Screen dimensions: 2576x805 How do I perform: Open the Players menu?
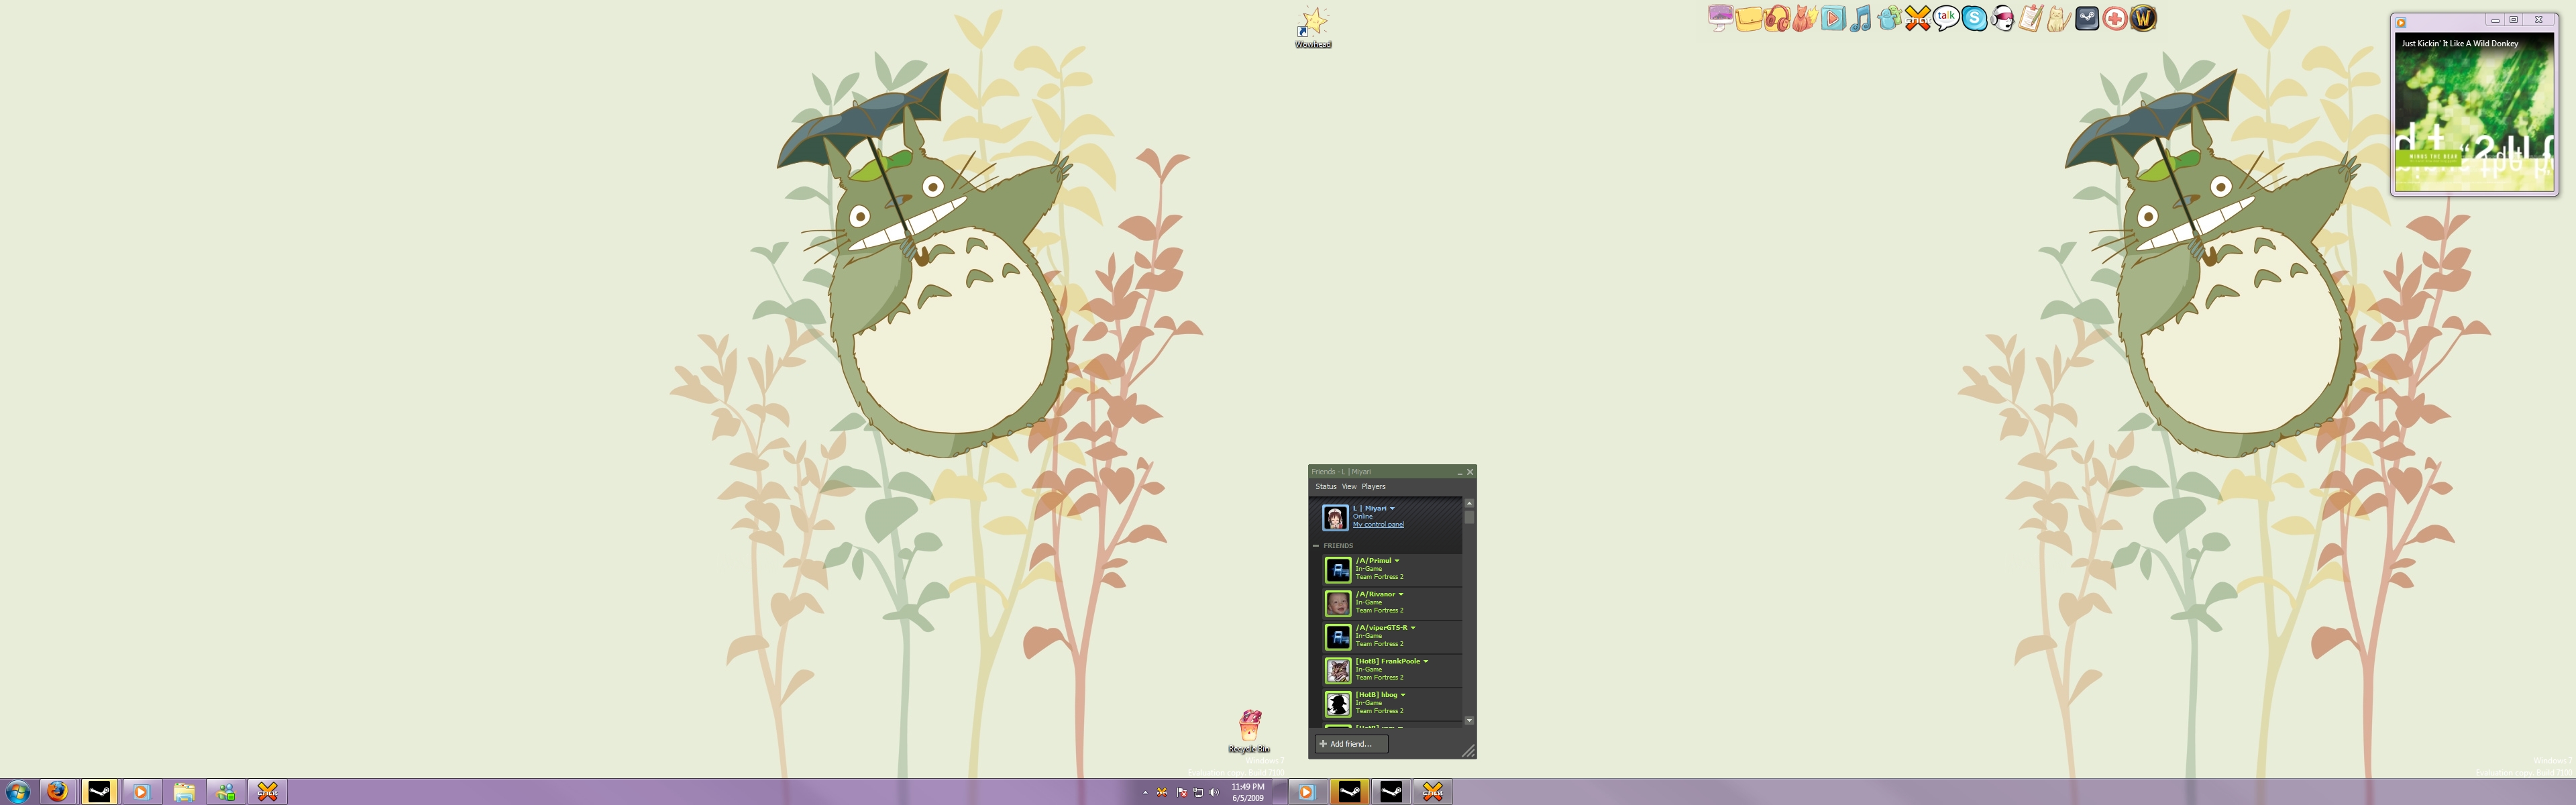(1373, 487)
